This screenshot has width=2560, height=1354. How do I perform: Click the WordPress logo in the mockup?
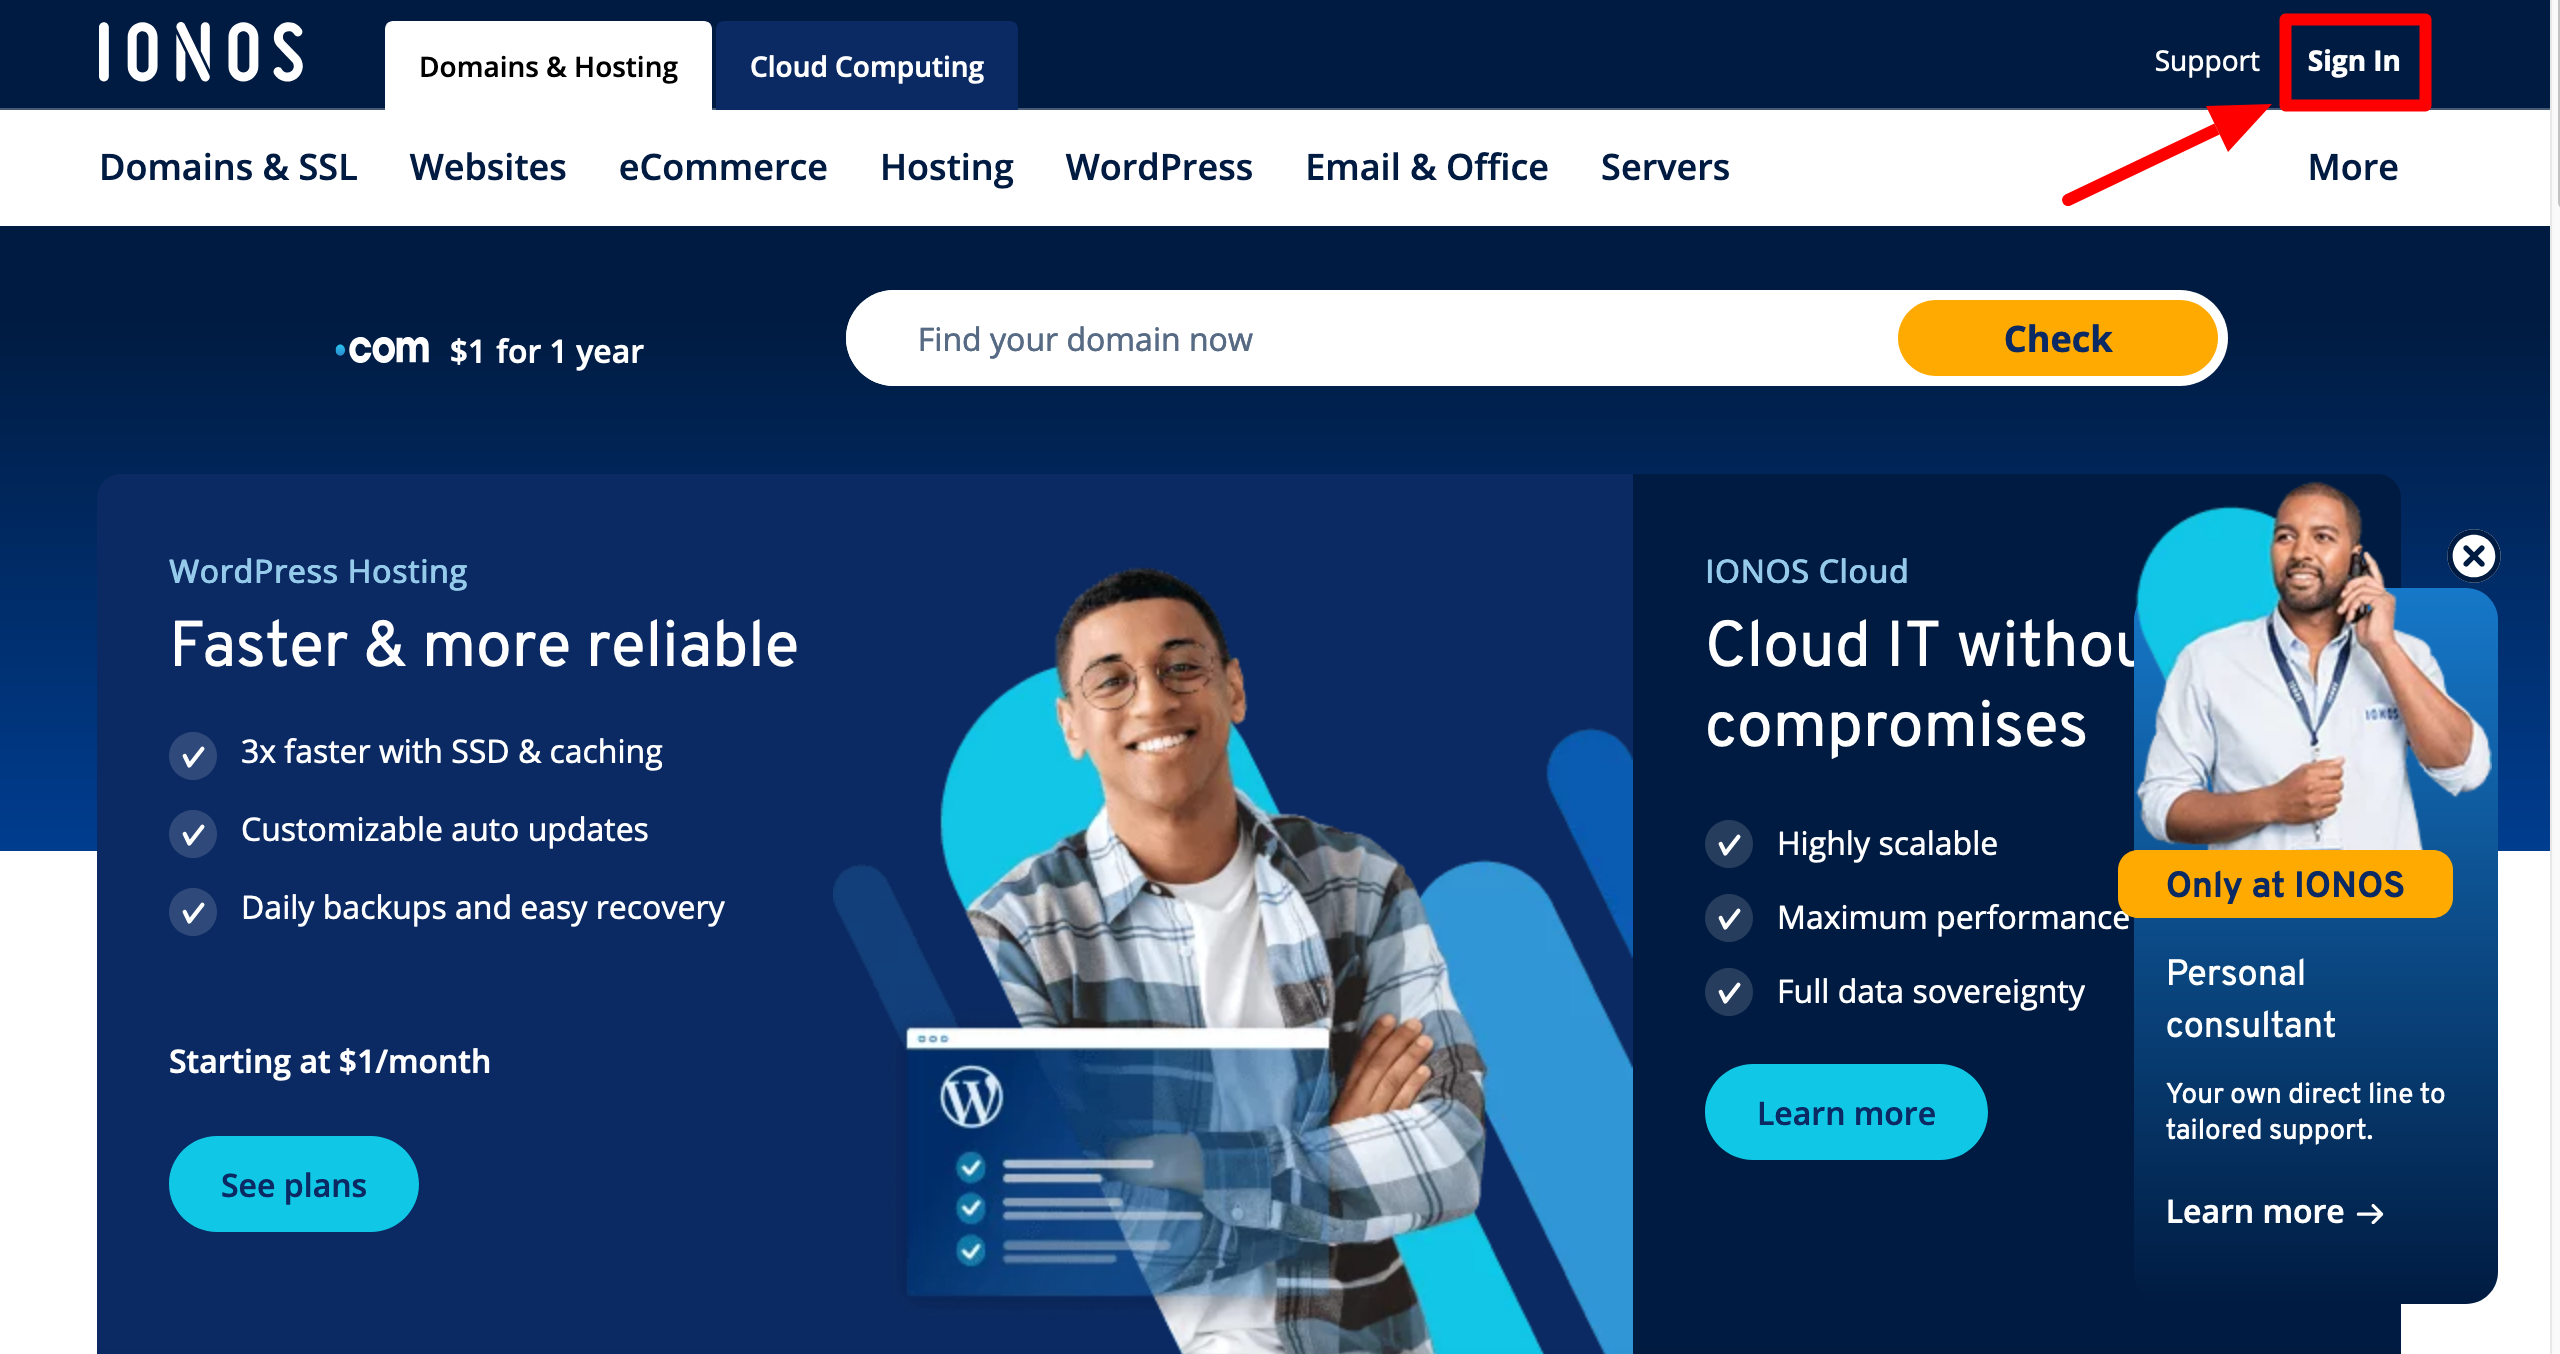point(971,1097)
